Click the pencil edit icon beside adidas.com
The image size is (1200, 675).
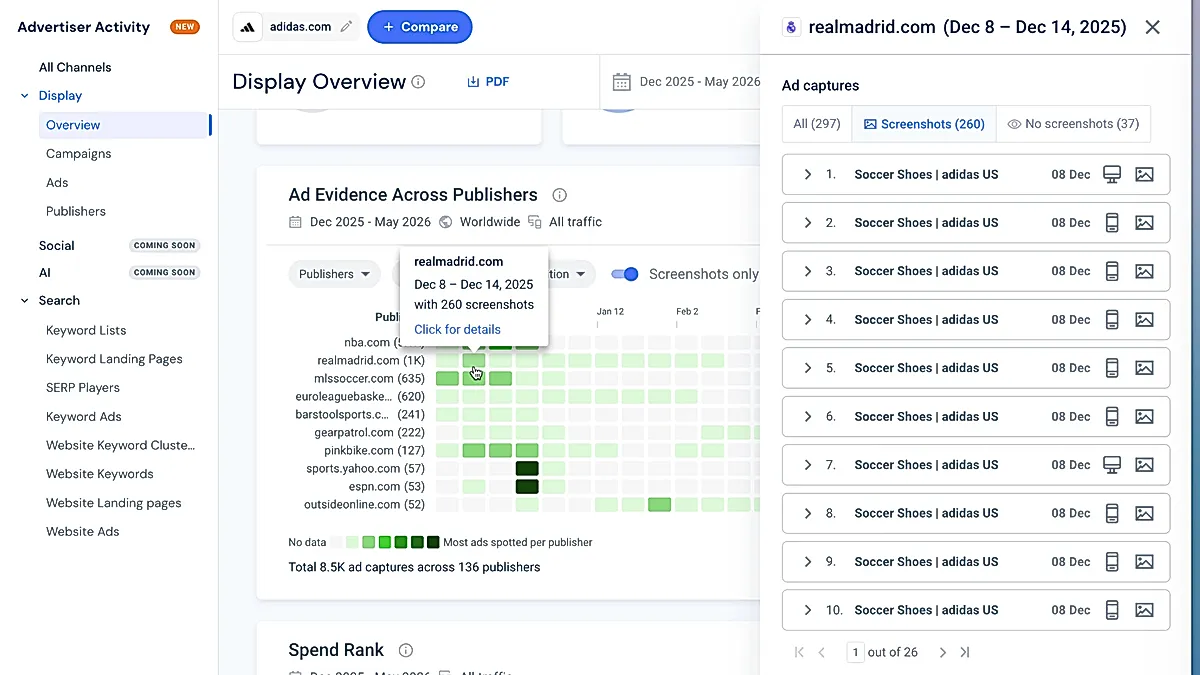[x=347, y=27]
